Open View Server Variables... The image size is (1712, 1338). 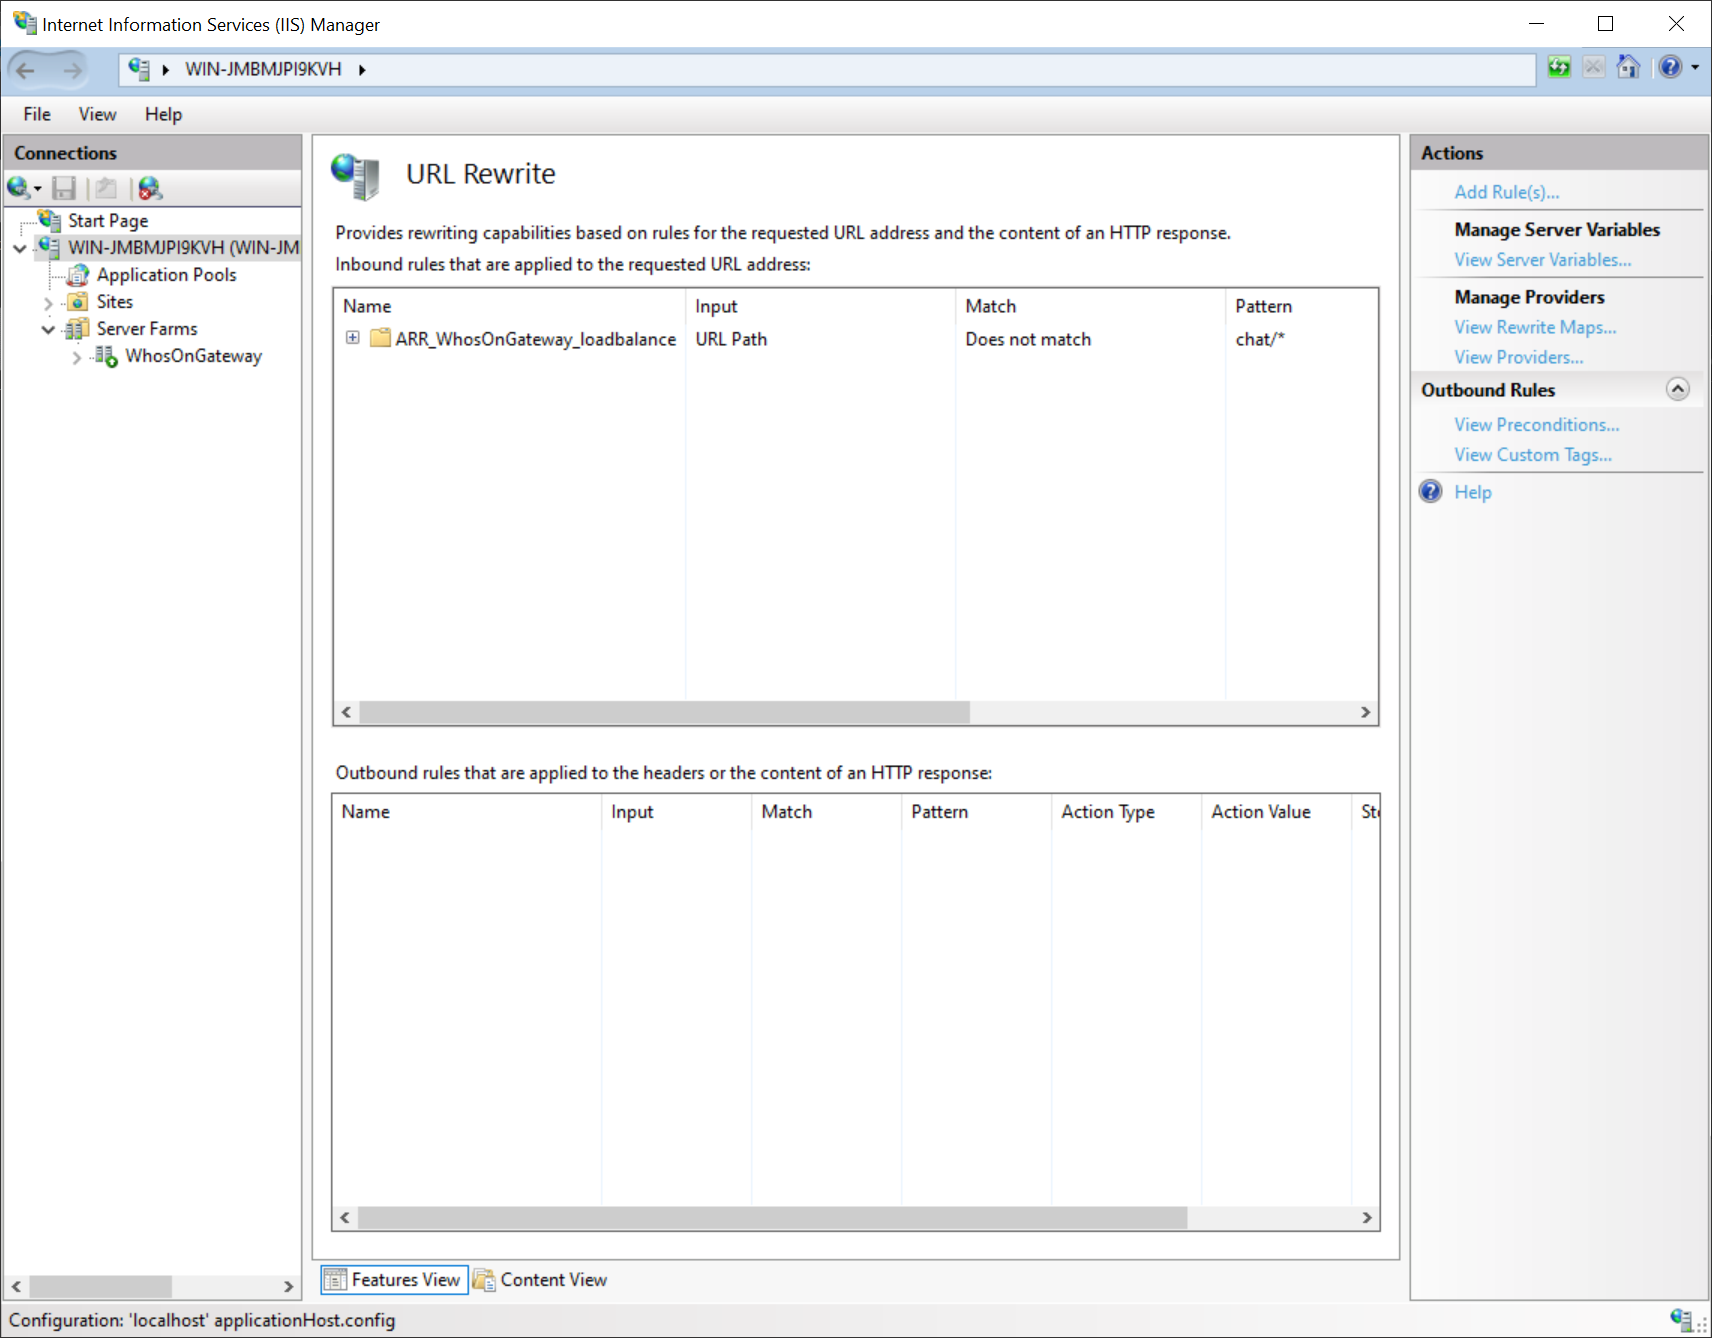[1542, 260]
